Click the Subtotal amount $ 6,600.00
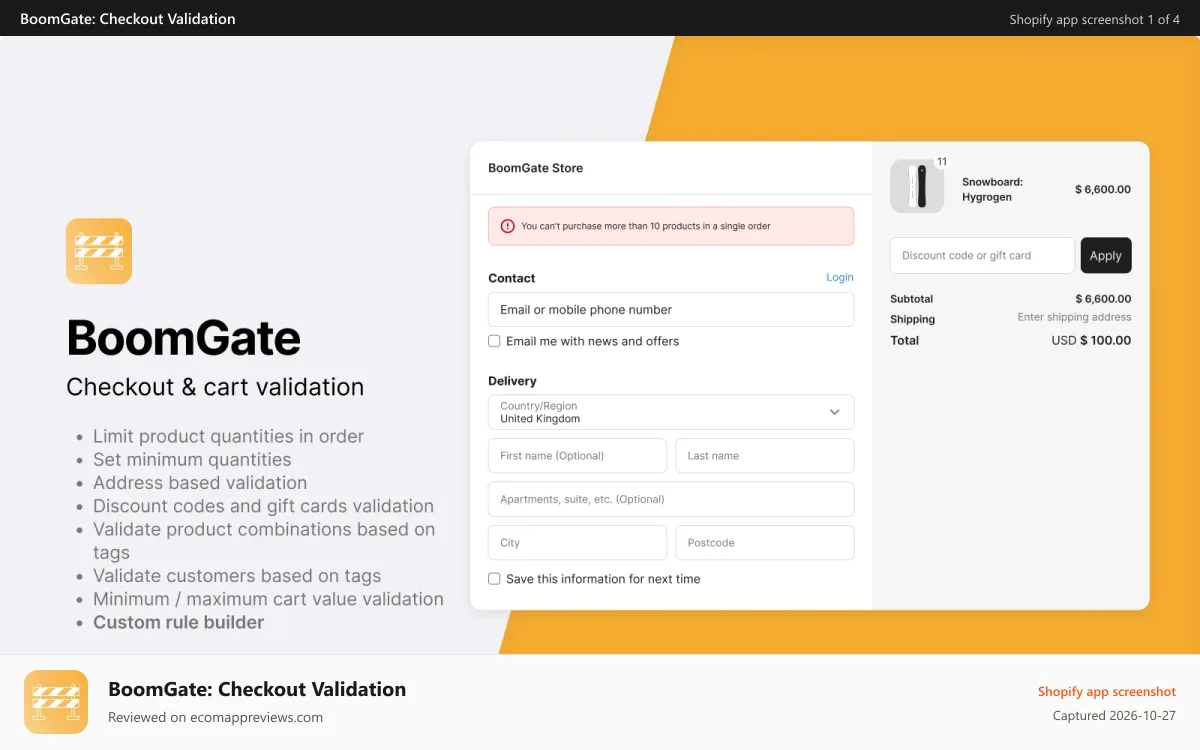1200x750 pixels. click(1103, 298)
